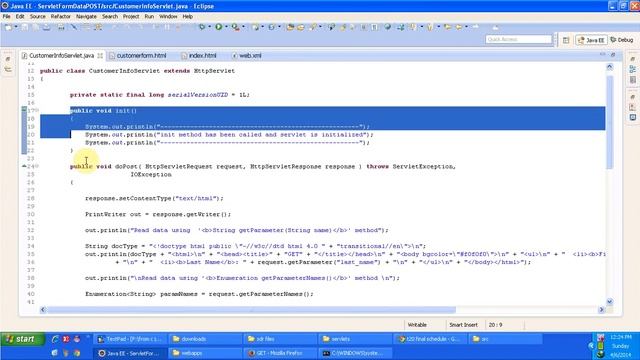Click the first icon in left sidebar
The width and height of the screenshot is (640, 360).
(8, 59)
